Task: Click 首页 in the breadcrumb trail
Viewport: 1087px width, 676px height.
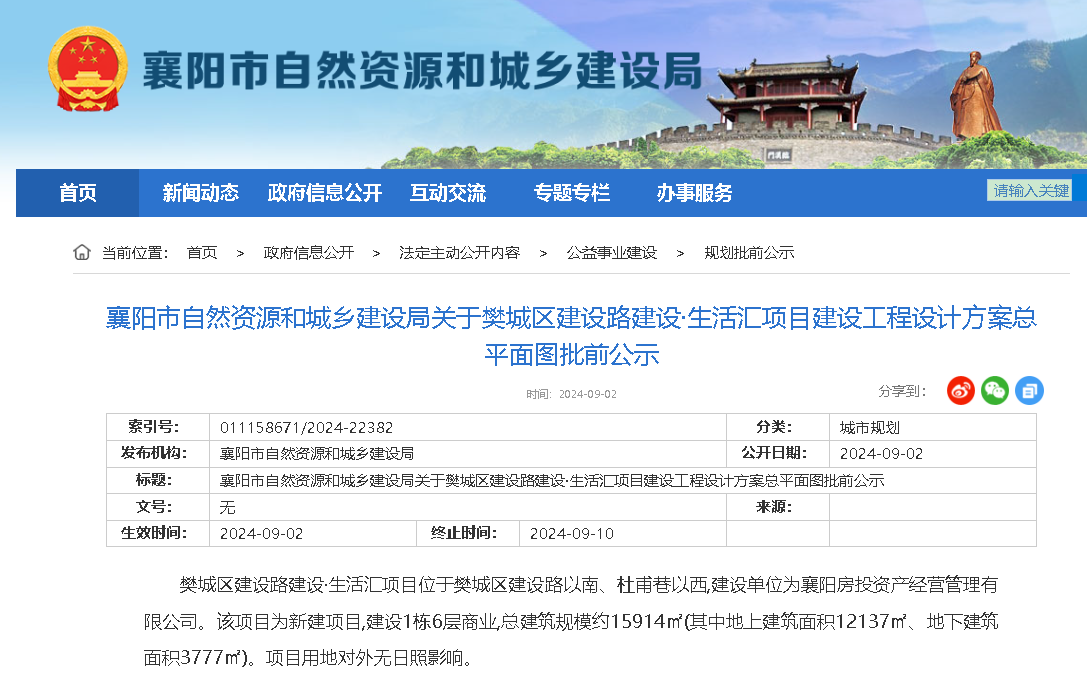Action: click(x=202, y=253)
